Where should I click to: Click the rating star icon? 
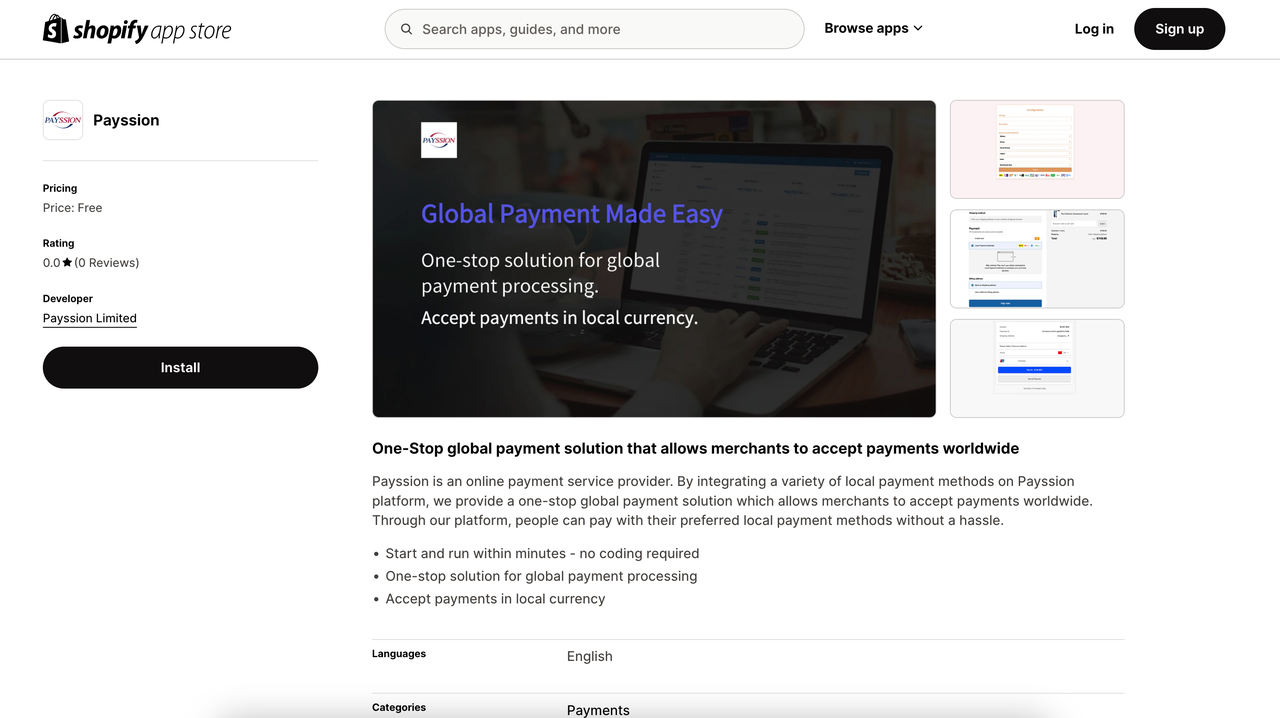point(68,262)
